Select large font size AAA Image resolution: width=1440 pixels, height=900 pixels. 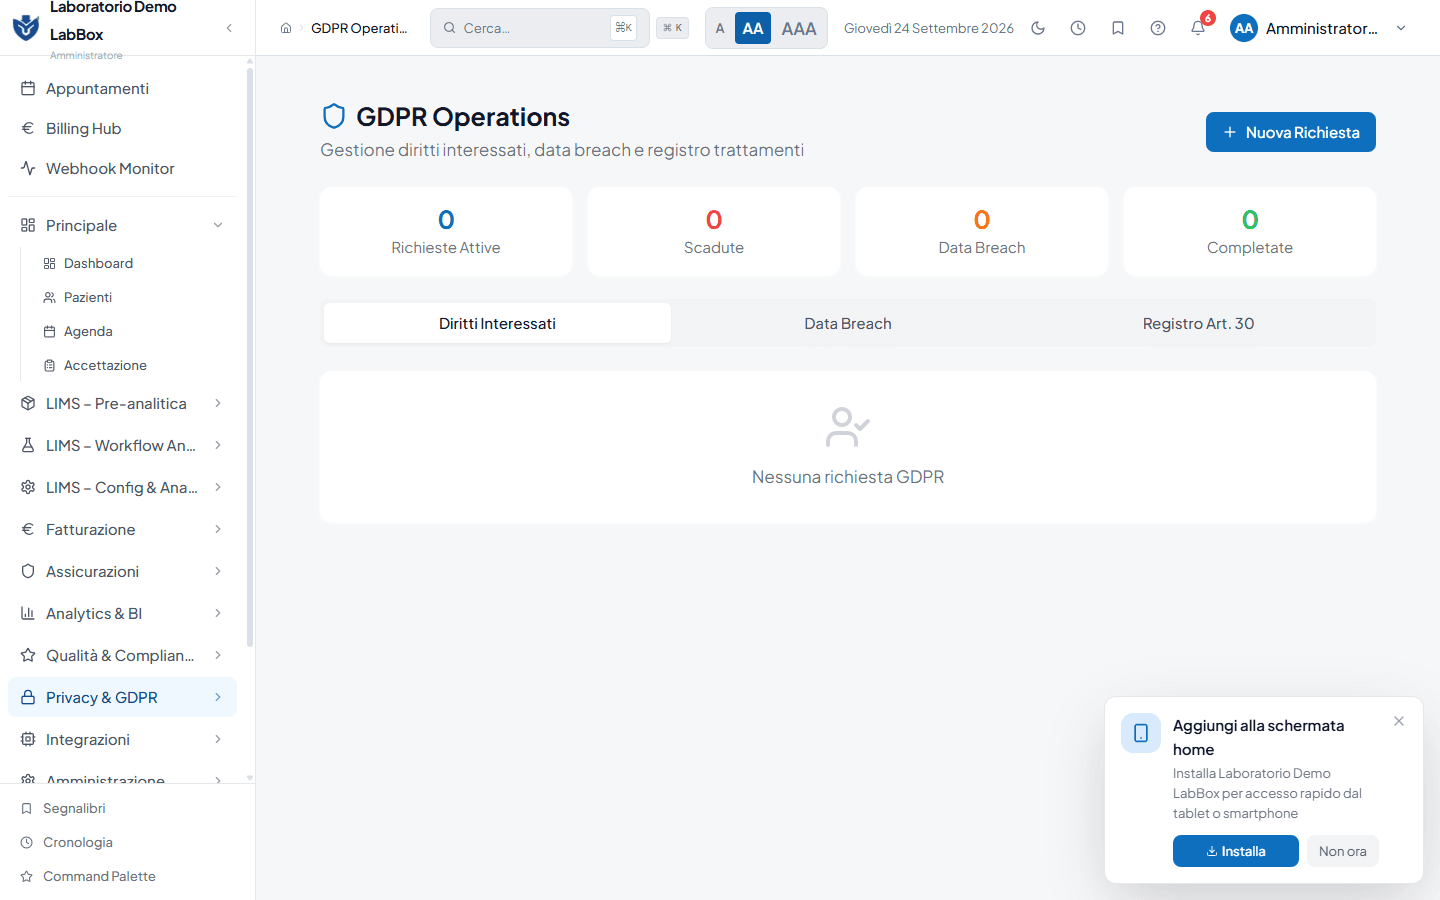(x=799, y=28)
